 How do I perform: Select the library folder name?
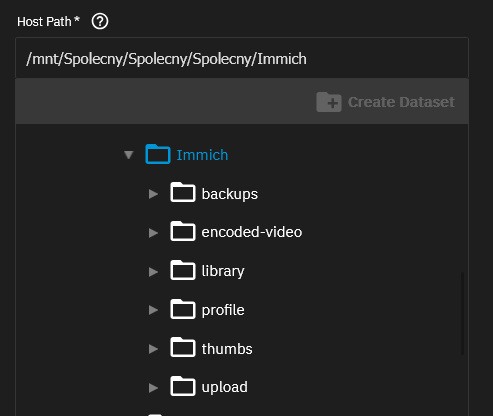[223, 271]
